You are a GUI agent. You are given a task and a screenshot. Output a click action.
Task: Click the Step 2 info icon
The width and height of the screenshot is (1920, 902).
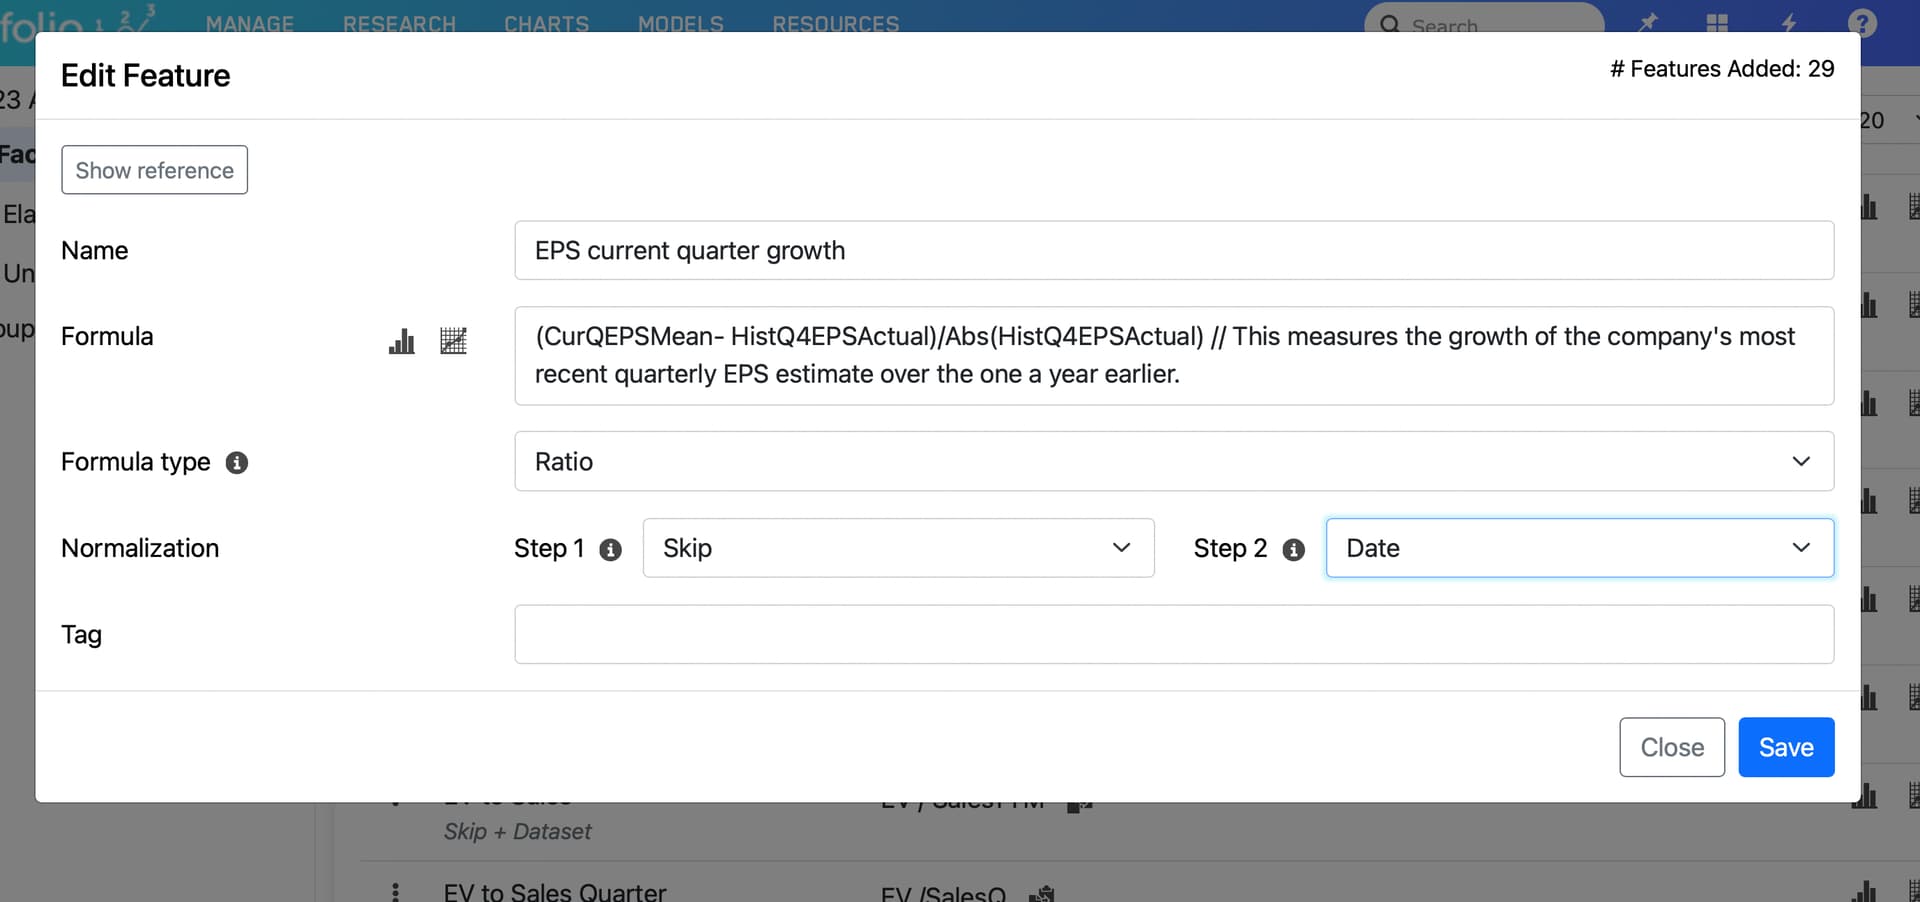tap(1293, 549)
